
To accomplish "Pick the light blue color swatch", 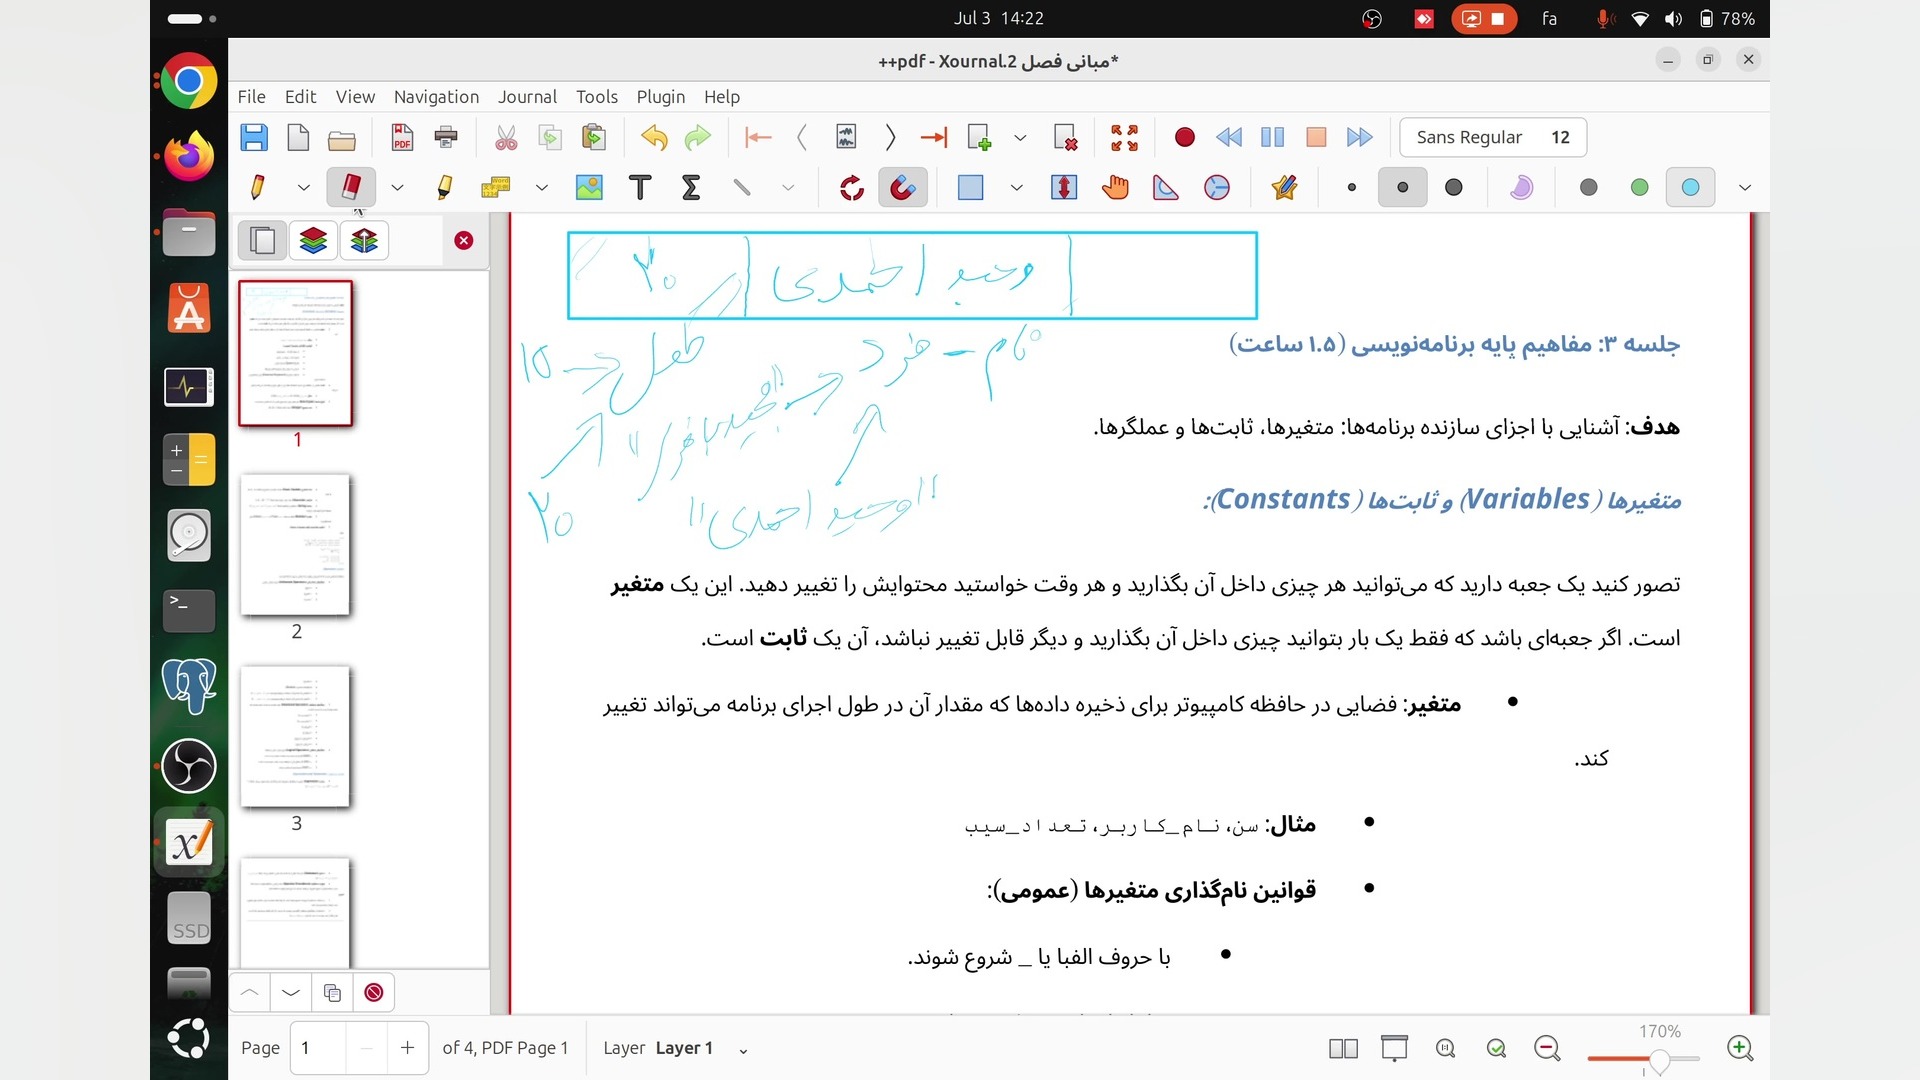I will pyautogui.click(x=1690, y=187).
